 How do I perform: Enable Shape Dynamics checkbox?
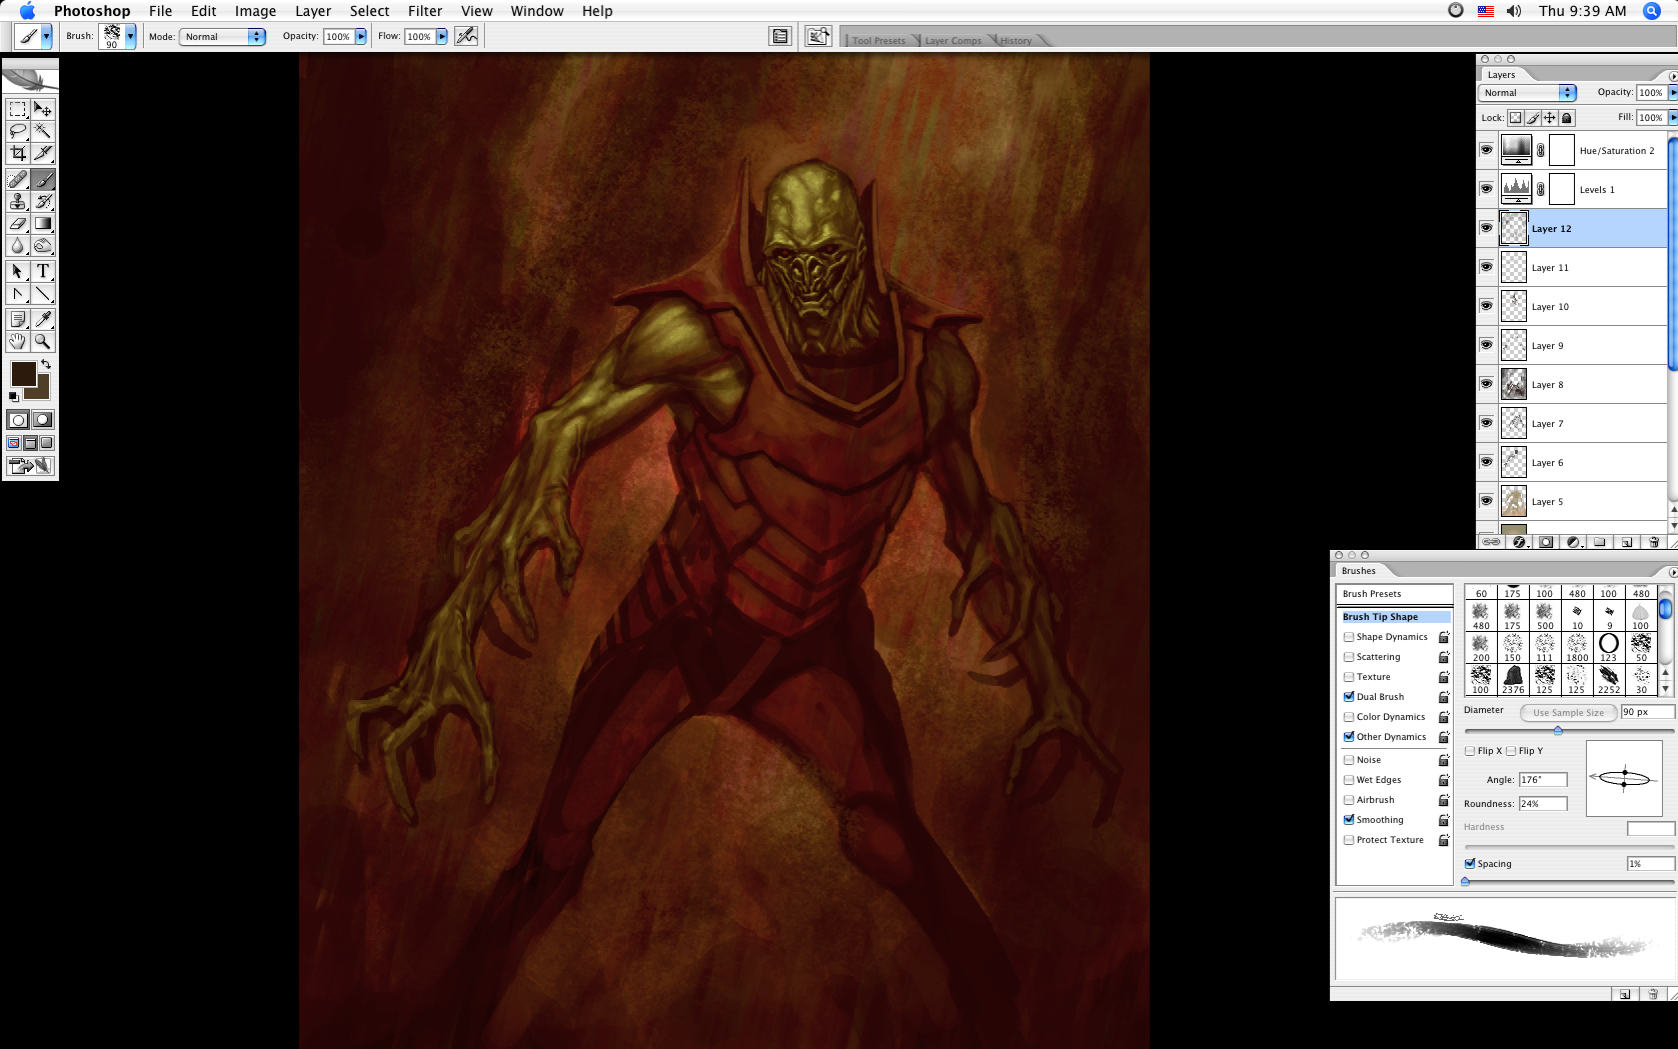coord(1349,637)
